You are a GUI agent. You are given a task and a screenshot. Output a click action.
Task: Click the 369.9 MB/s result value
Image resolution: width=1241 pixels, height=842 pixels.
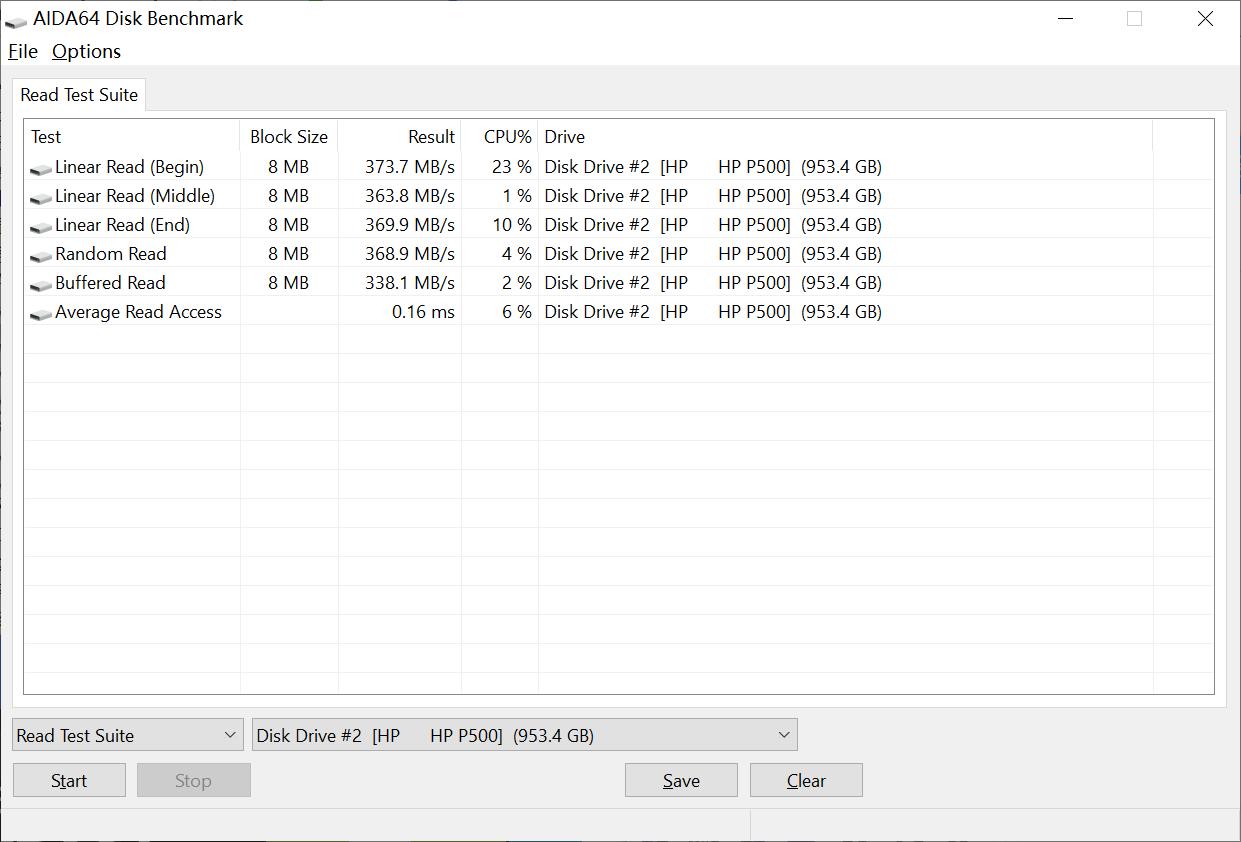coord(410,224)
